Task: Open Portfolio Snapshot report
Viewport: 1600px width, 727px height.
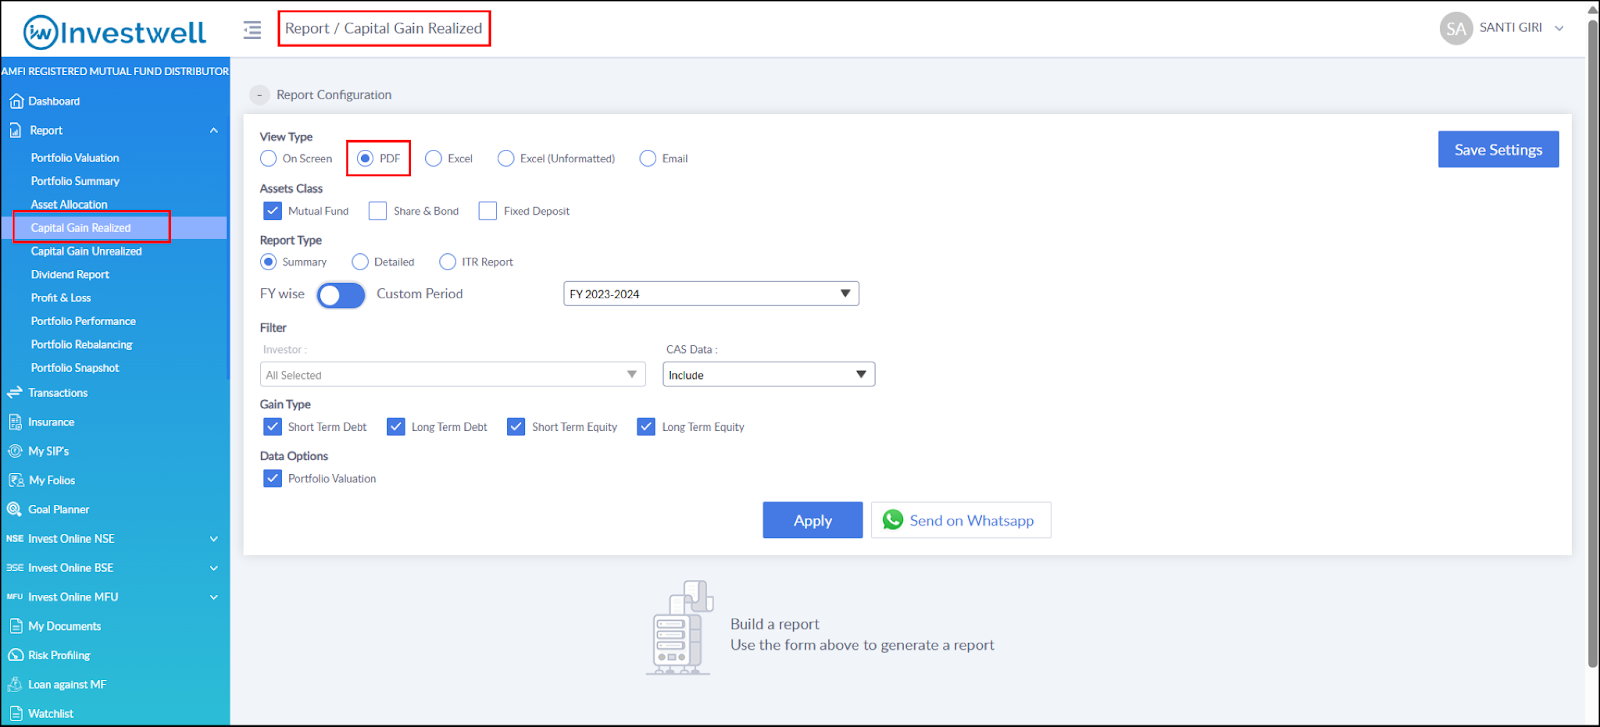Action: [75, 368]
